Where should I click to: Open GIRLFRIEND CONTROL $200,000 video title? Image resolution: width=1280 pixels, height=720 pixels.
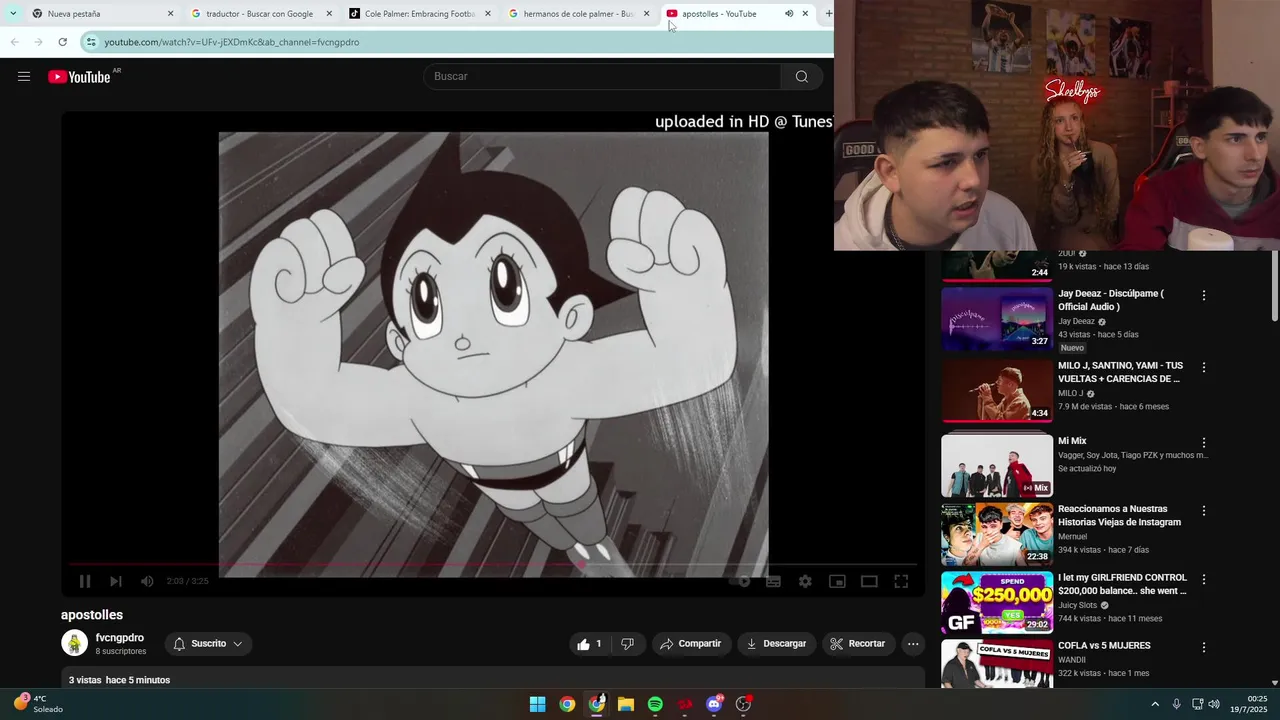point(1122,584)
